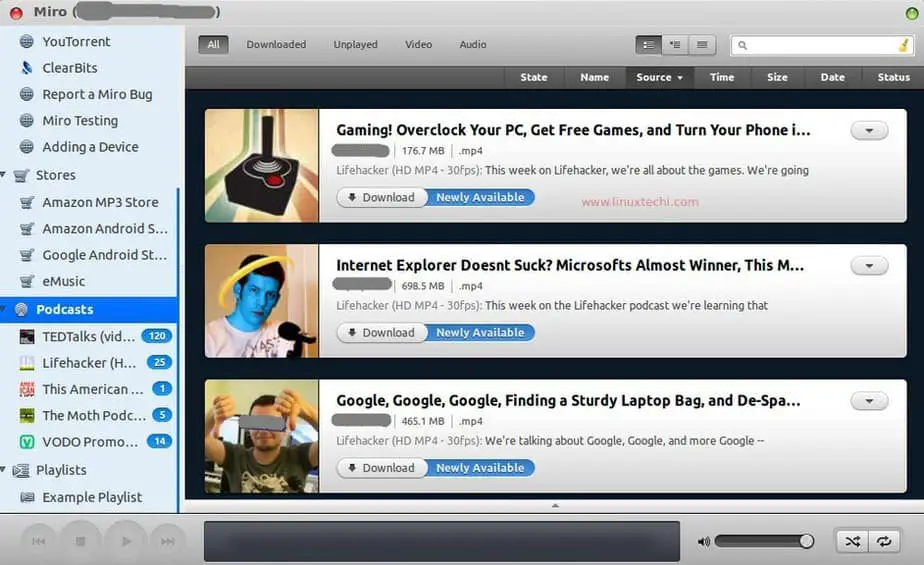Viewport: 924px width, 565px height.
Task: Open the eMusic store cart icon
Action: [27, 281]
